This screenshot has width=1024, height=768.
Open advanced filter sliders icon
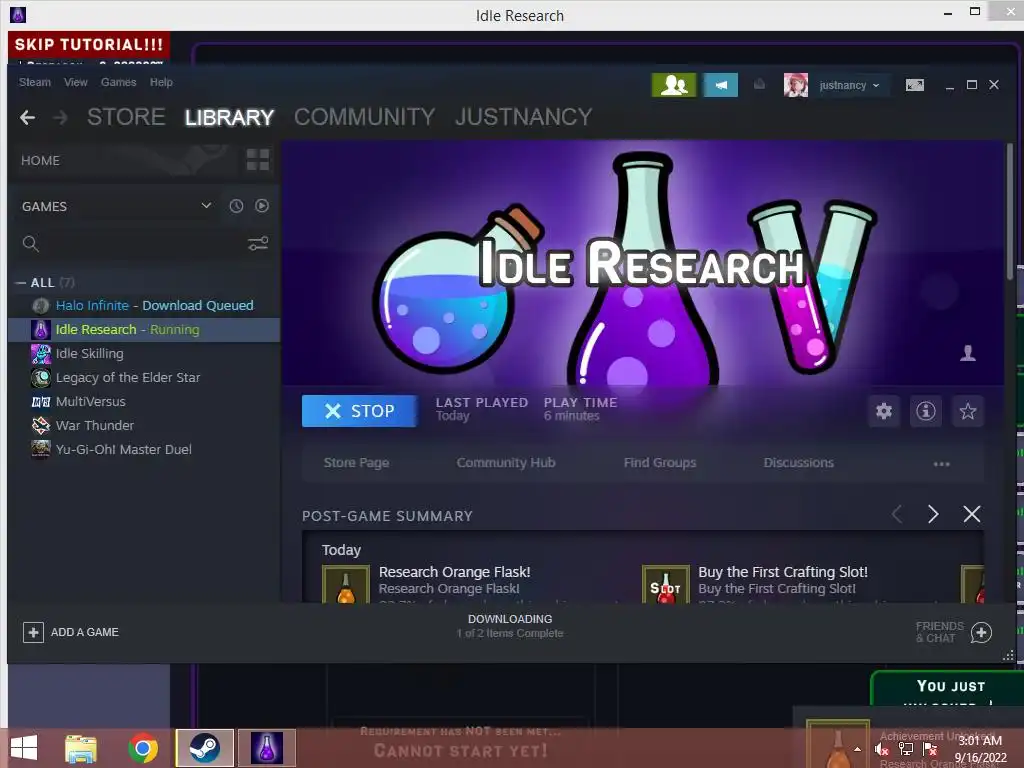point(258,244)
